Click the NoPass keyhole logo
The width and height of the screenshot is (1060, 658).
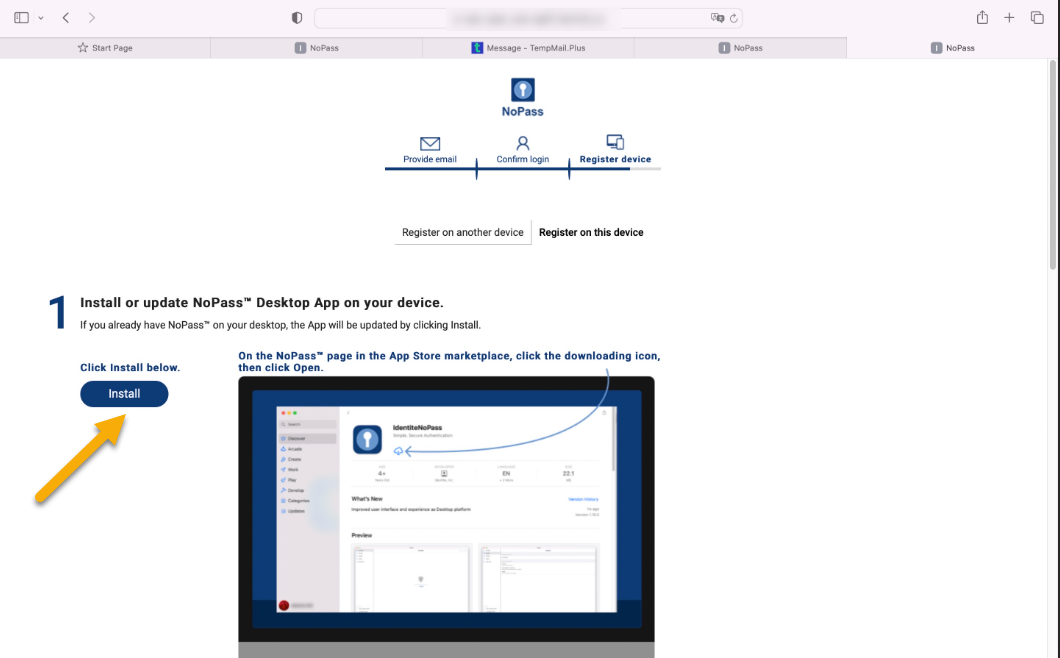tap(522, 90)
